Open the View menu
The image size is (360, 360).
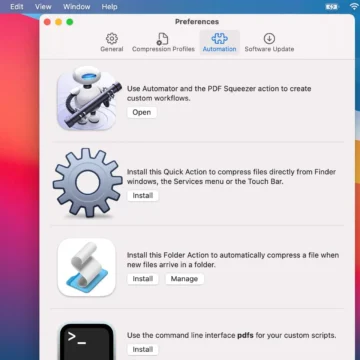(43, 7)
